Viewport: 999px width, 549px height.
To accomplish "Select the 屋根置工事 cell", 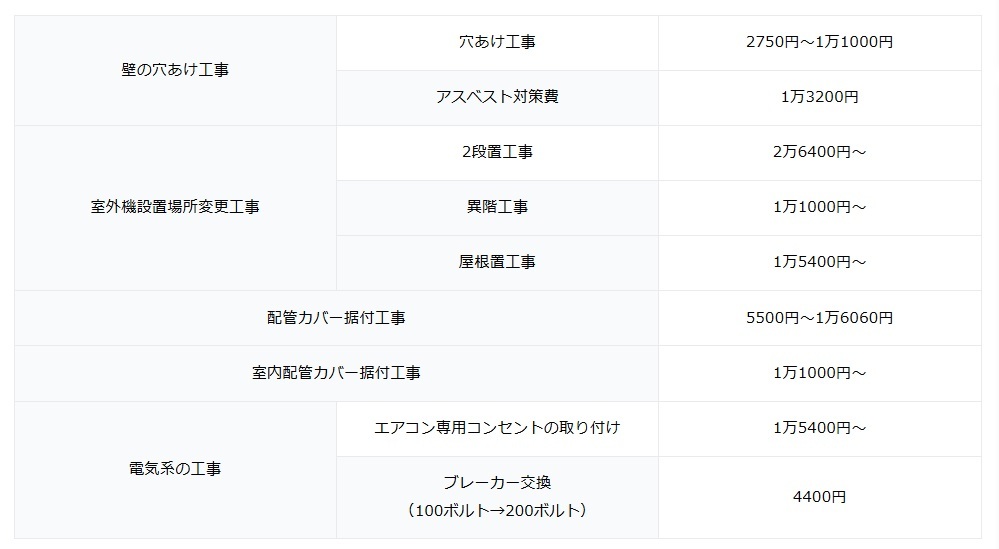I will point(498,262).
